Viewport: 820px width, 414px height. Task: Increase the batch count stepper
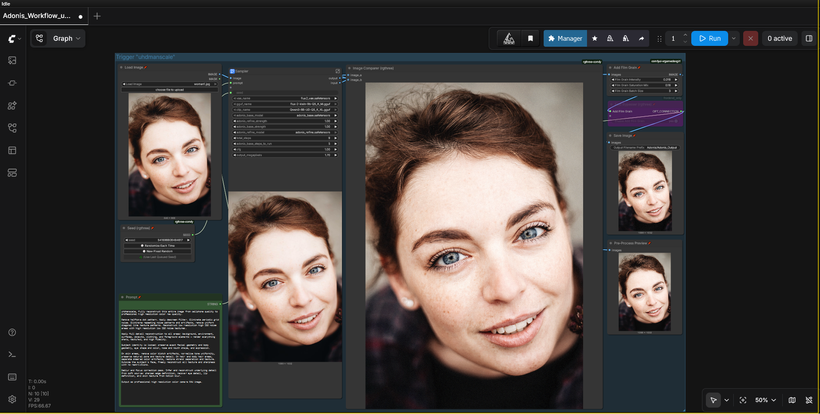[685, 35]
